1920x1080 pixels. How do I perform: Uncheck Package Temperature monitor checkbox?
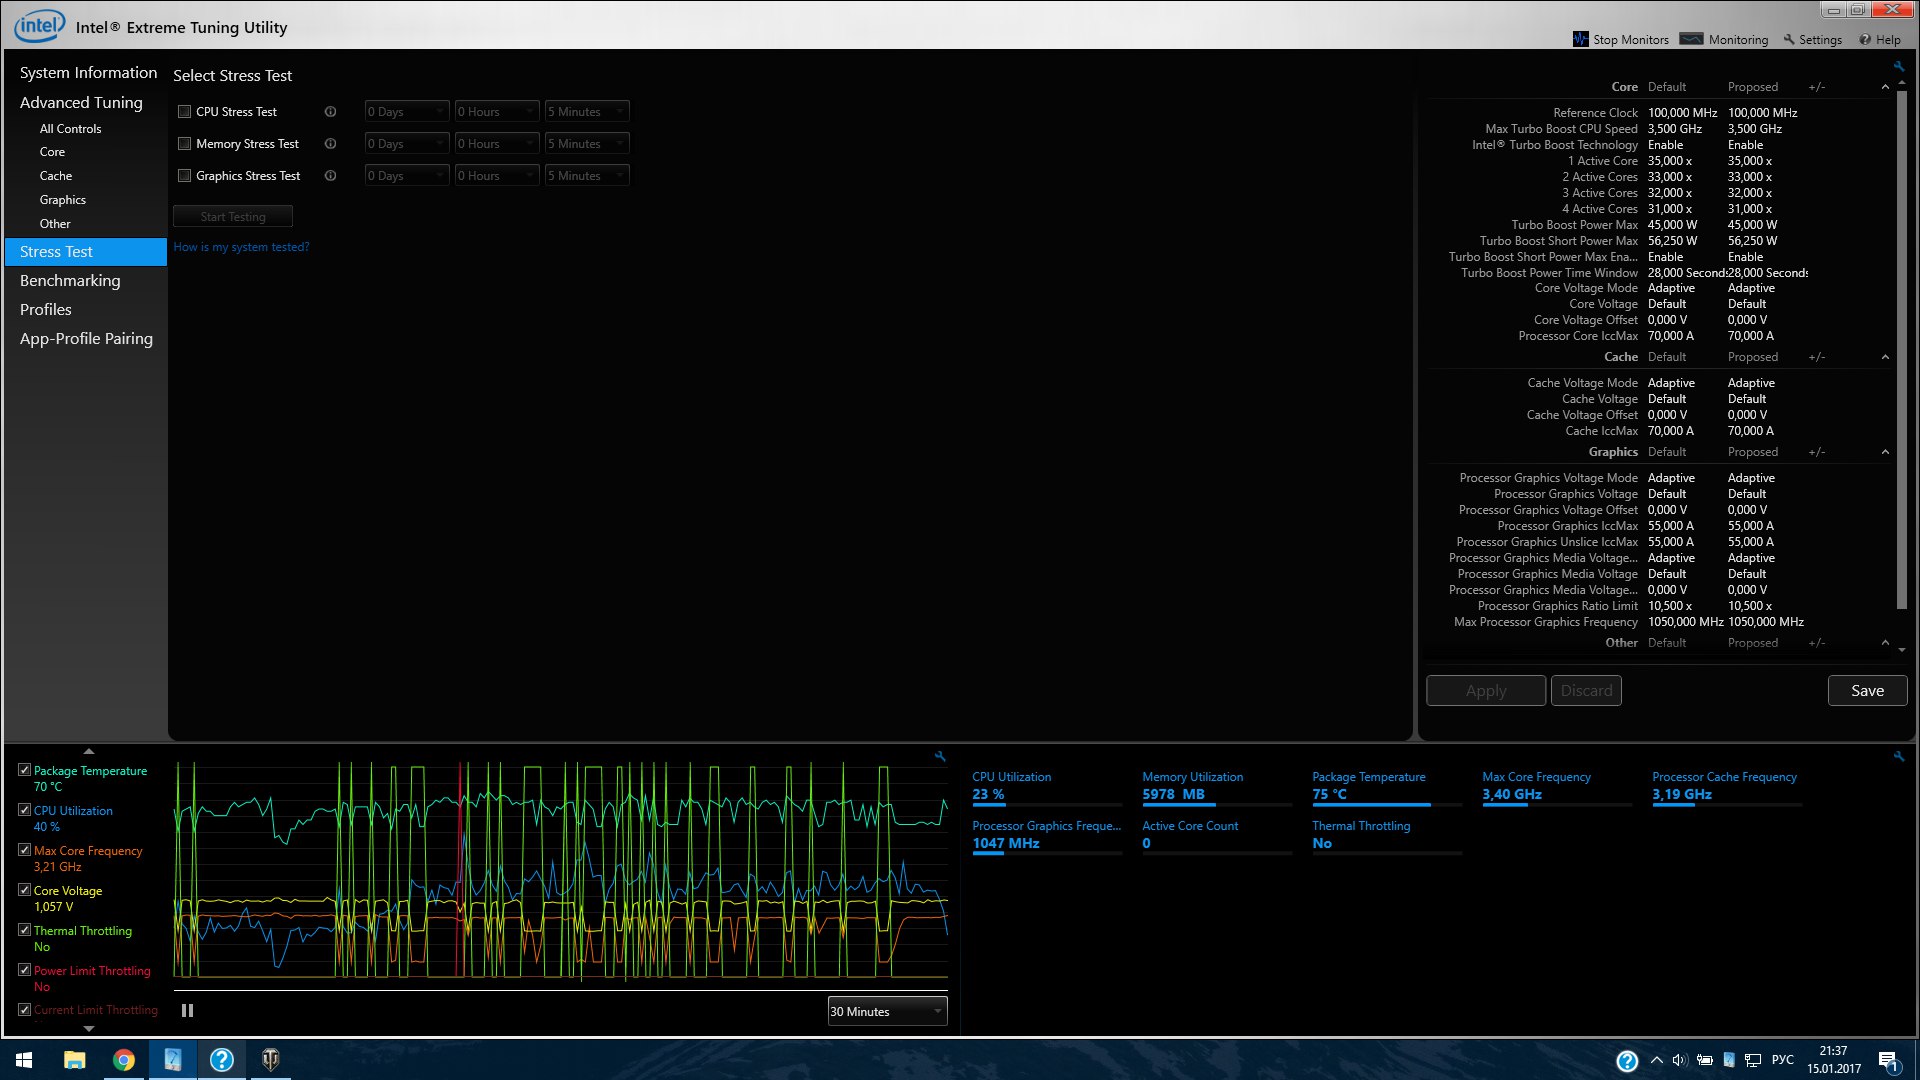point(24,770)
